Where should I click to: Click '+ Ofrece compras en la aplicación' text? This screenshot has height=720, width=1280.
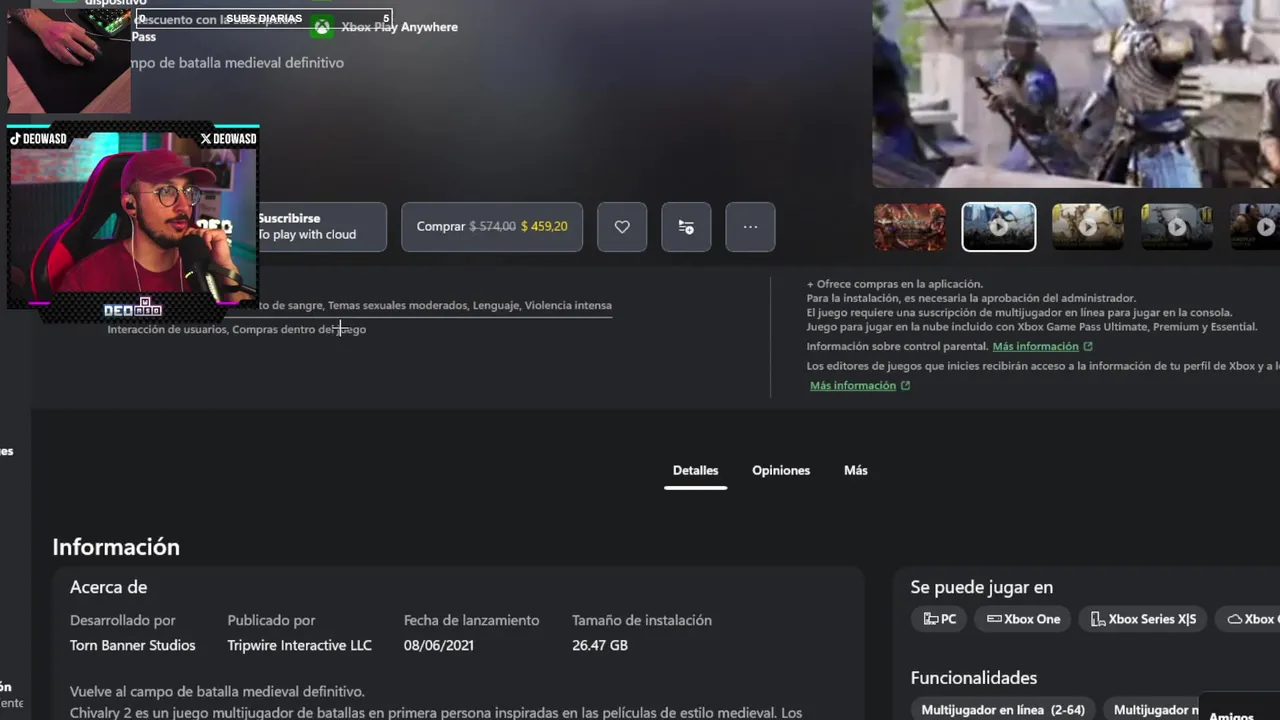pyautogui.click(x=895, y=284)
